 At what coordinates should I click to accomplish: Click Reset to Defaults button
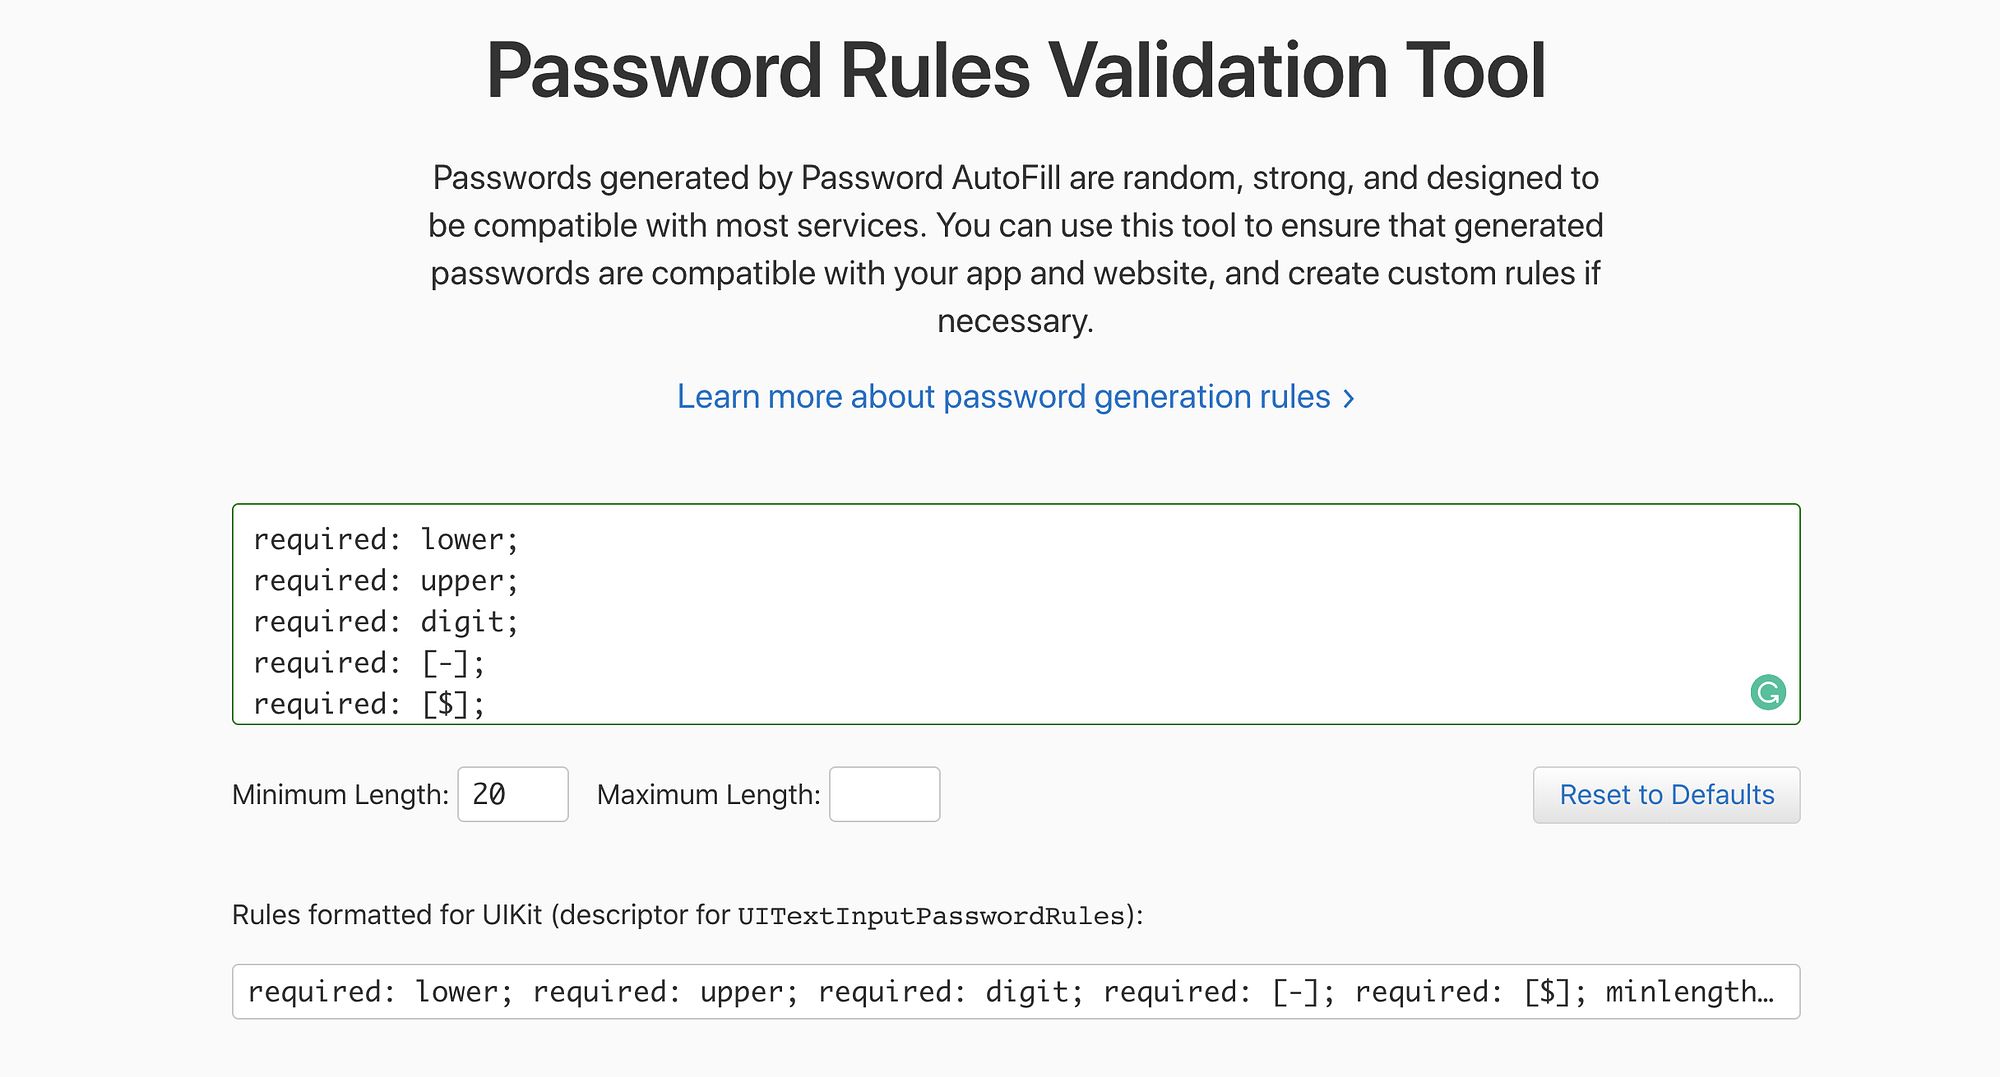point(1666,795)
